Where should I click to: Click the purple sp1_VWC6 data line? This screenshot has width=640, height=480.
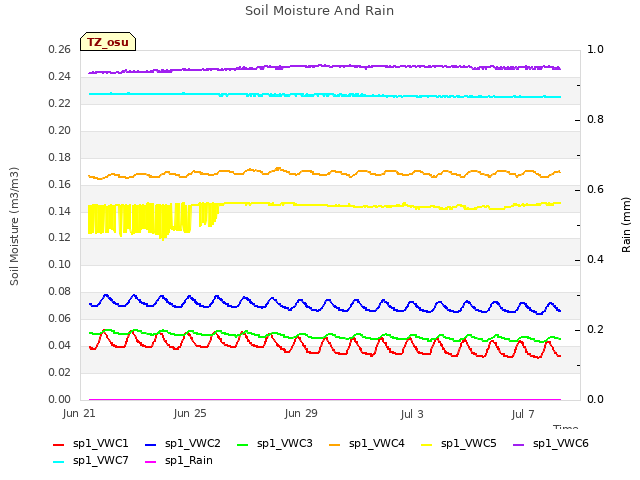click(324, 66)
